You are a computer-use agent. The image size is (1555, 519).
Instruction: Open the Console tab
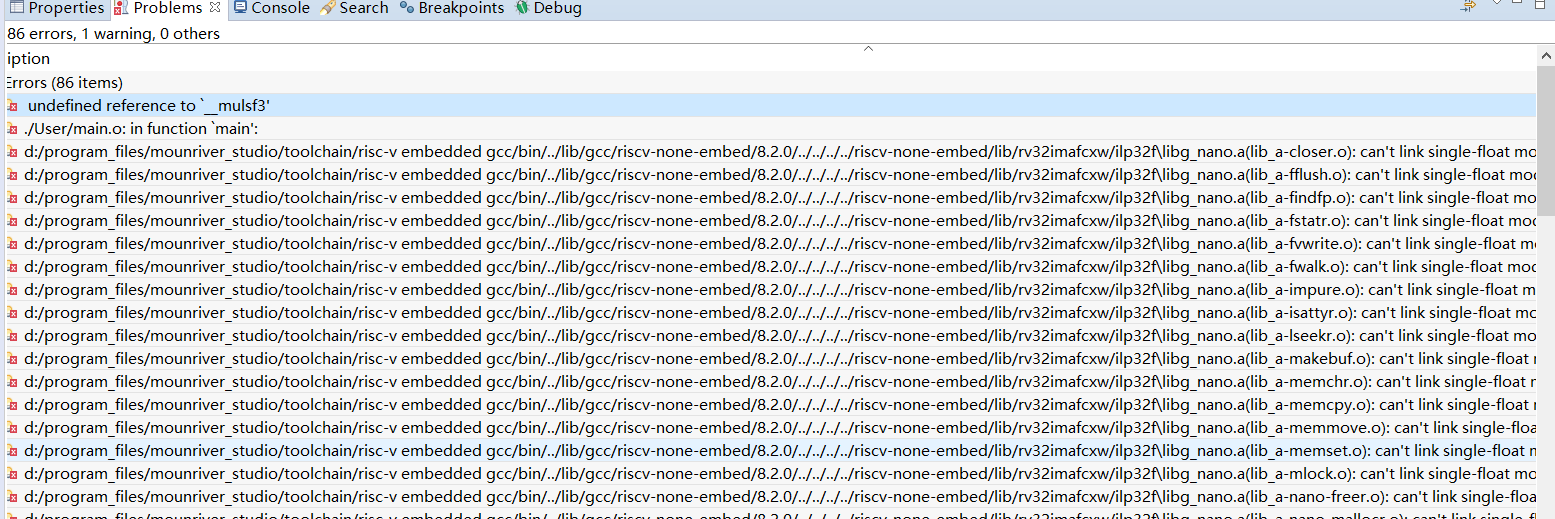(280, 8)
